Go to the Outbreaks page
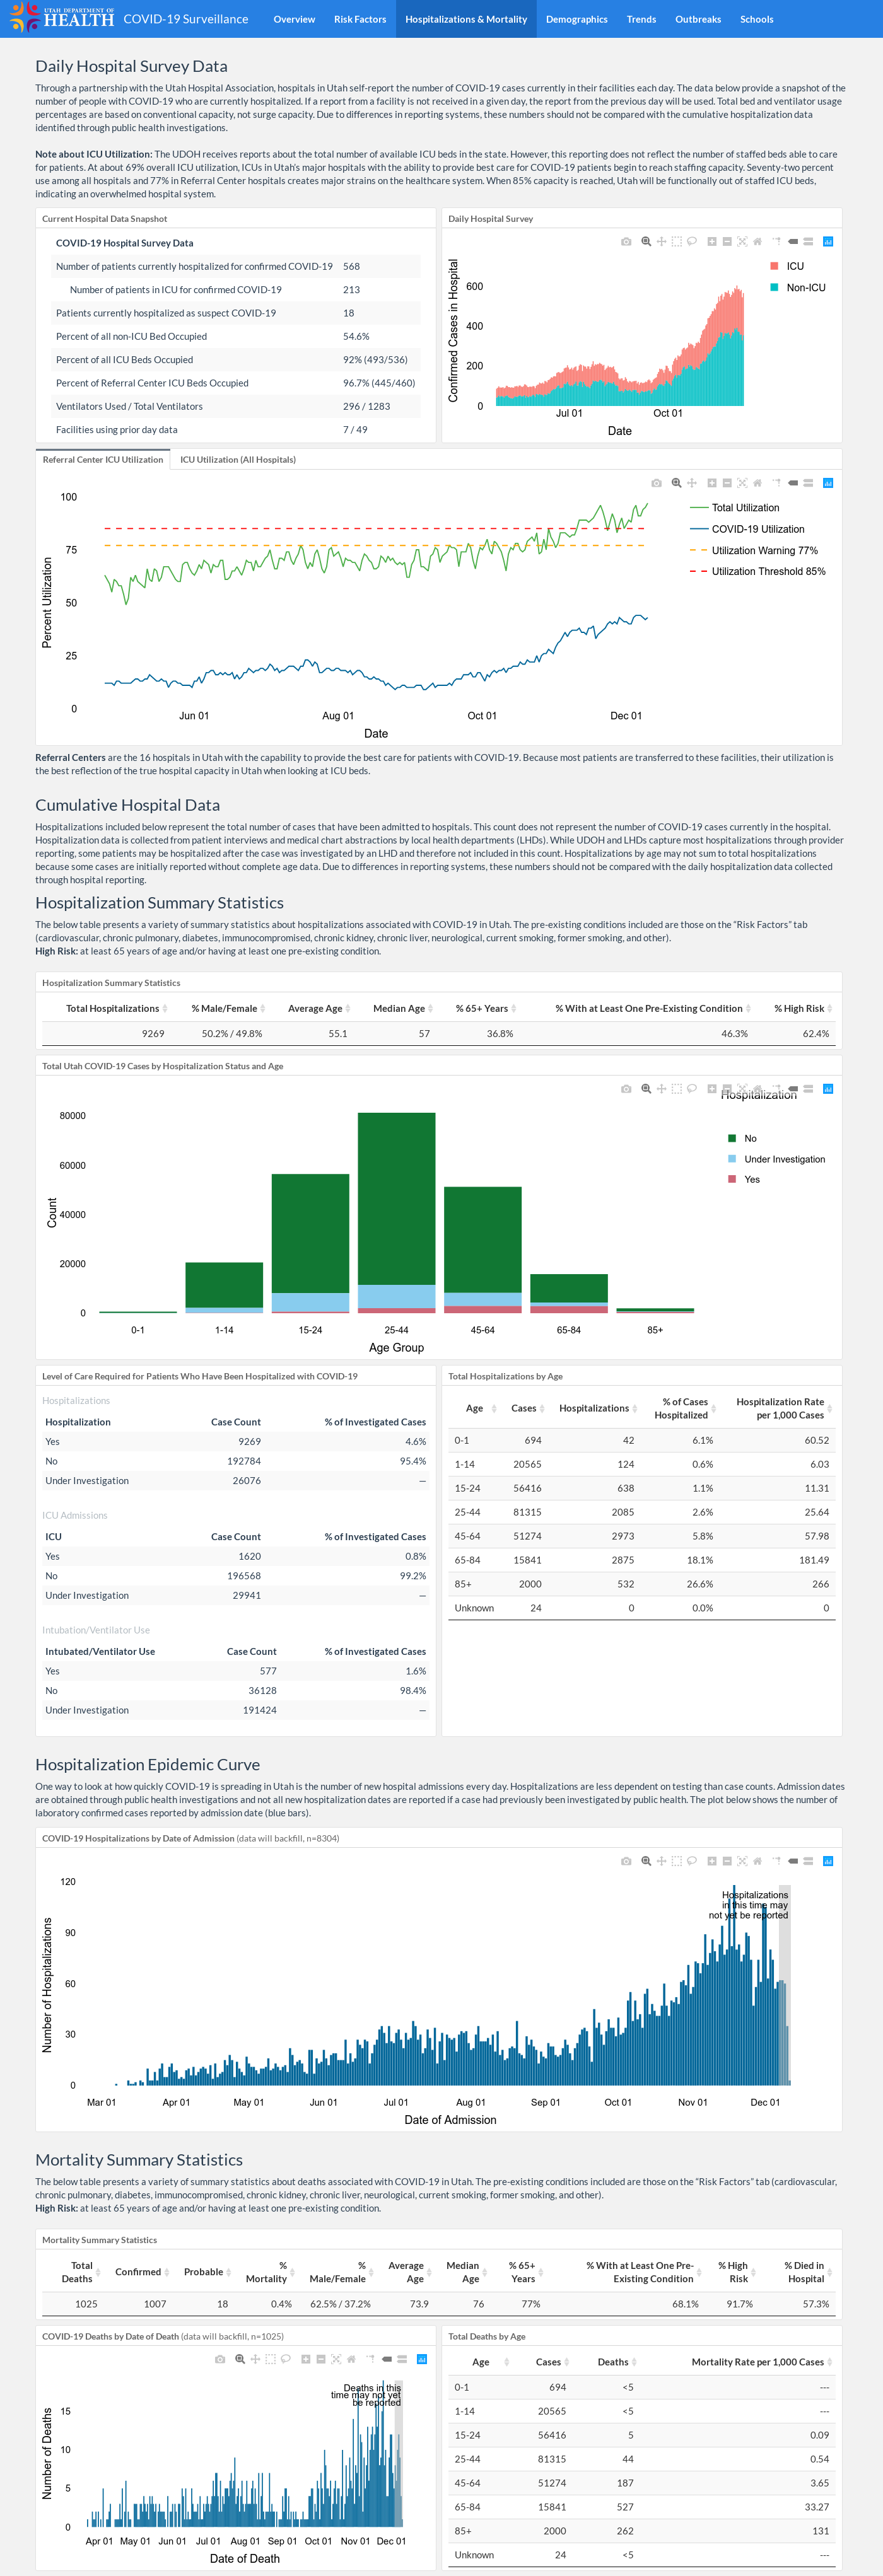 click(x=698, y=19)
